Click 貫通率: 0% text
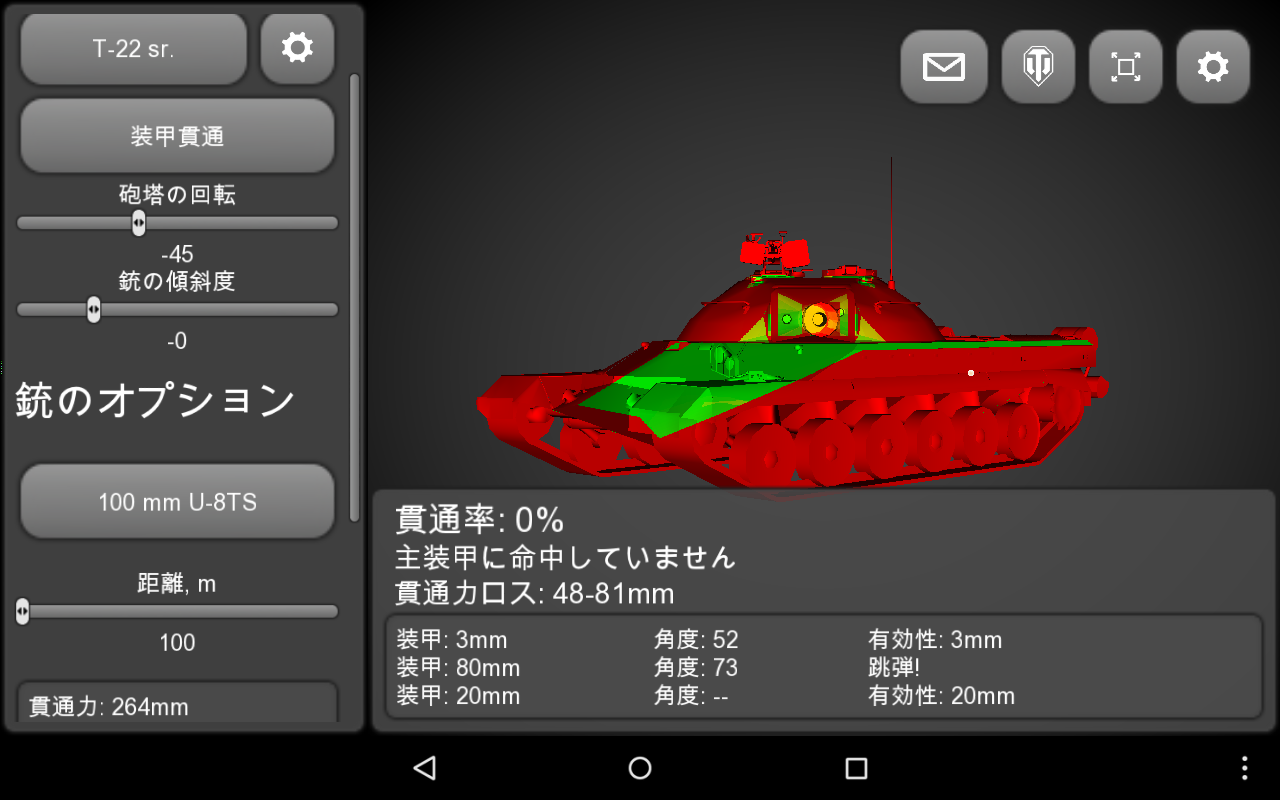The width and height of the screenshot is (1280, 800). (480, 520)
